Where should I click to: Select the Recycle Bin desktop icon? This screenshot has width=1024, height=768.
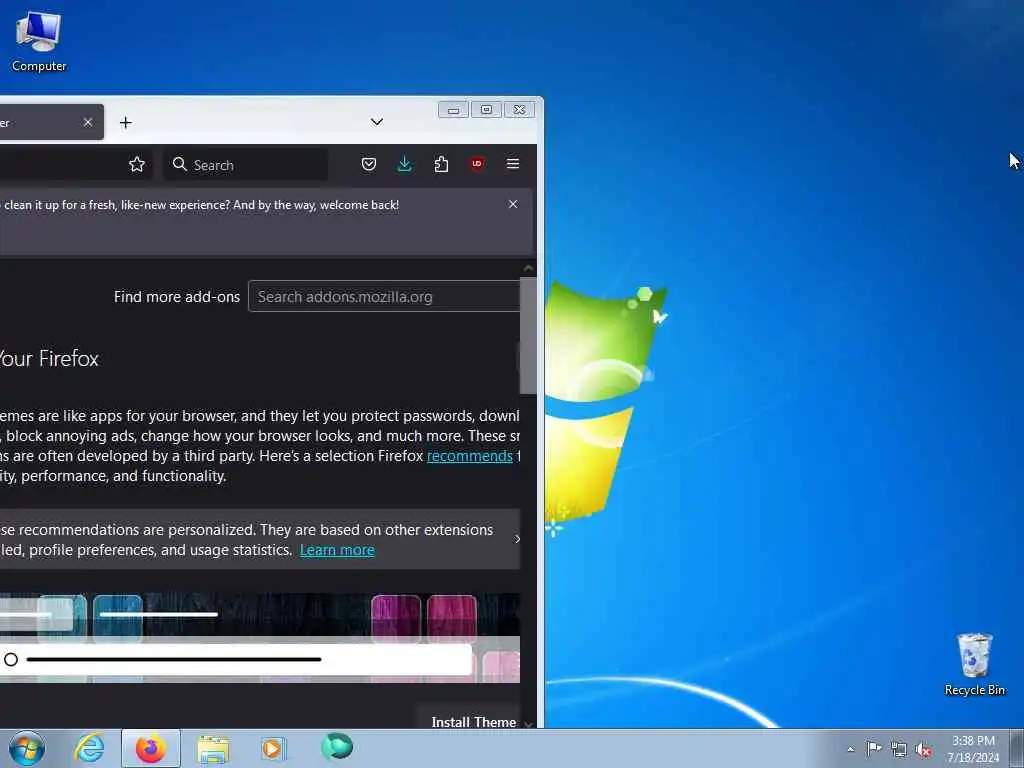[x=974, y=665]
